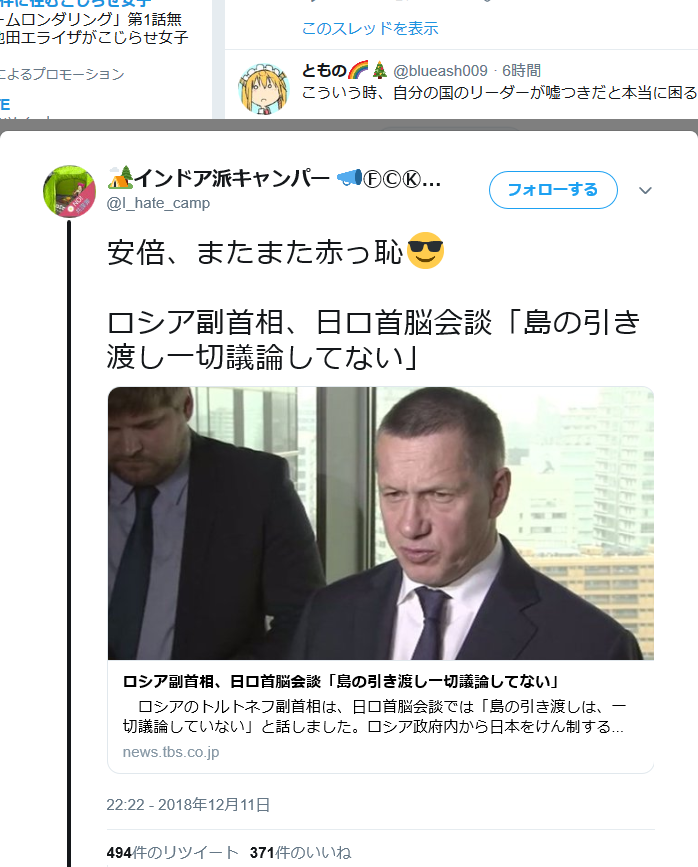Click the @blueash009 handle

[x=440, y=71]
